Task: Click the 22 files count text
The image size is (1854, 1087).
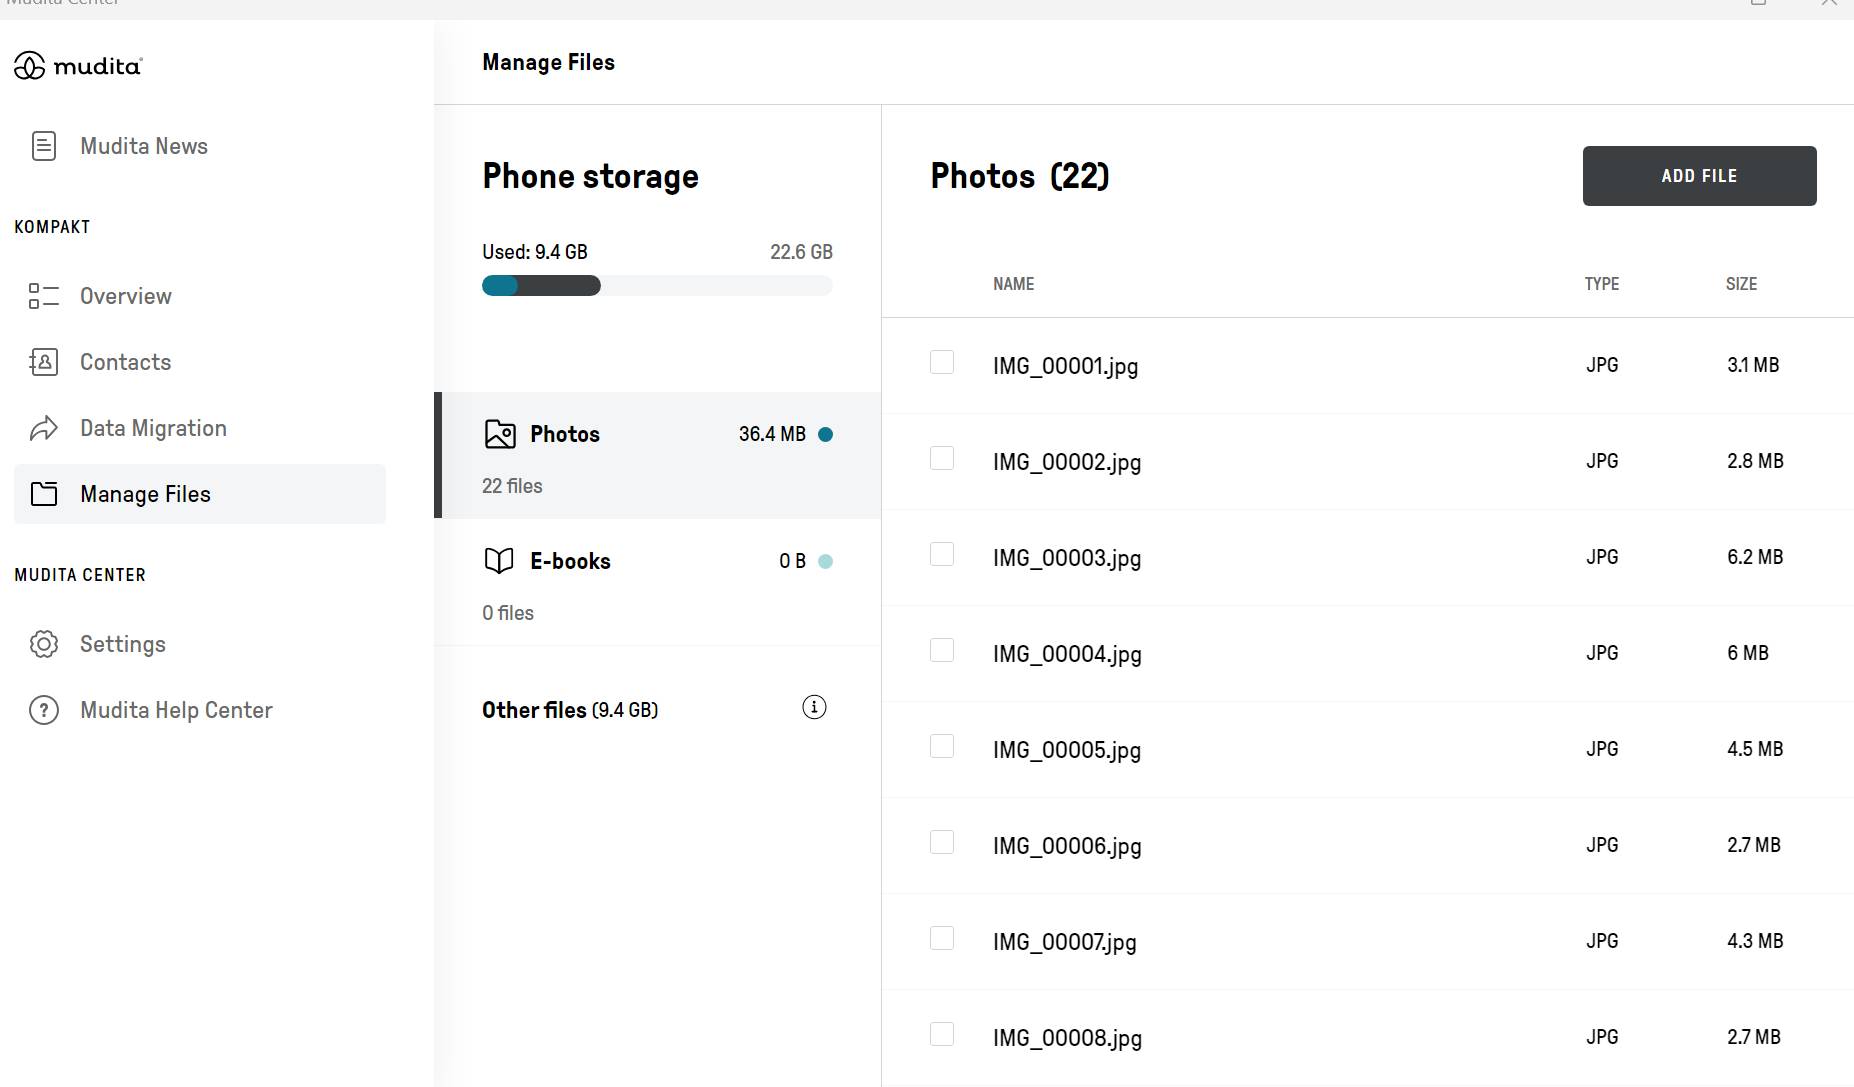Action: tap(512, 486)
